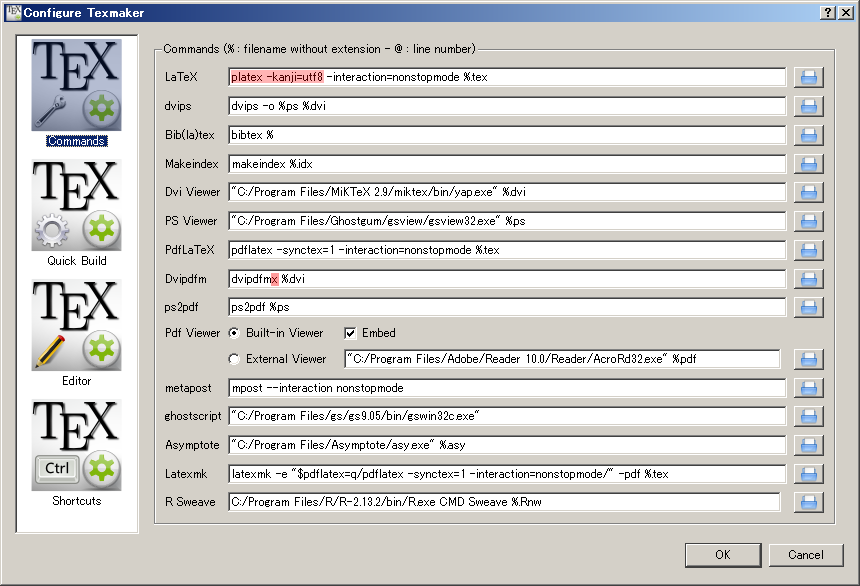
Task: Edit the Latexmk command field
Action: pos(507,474)
